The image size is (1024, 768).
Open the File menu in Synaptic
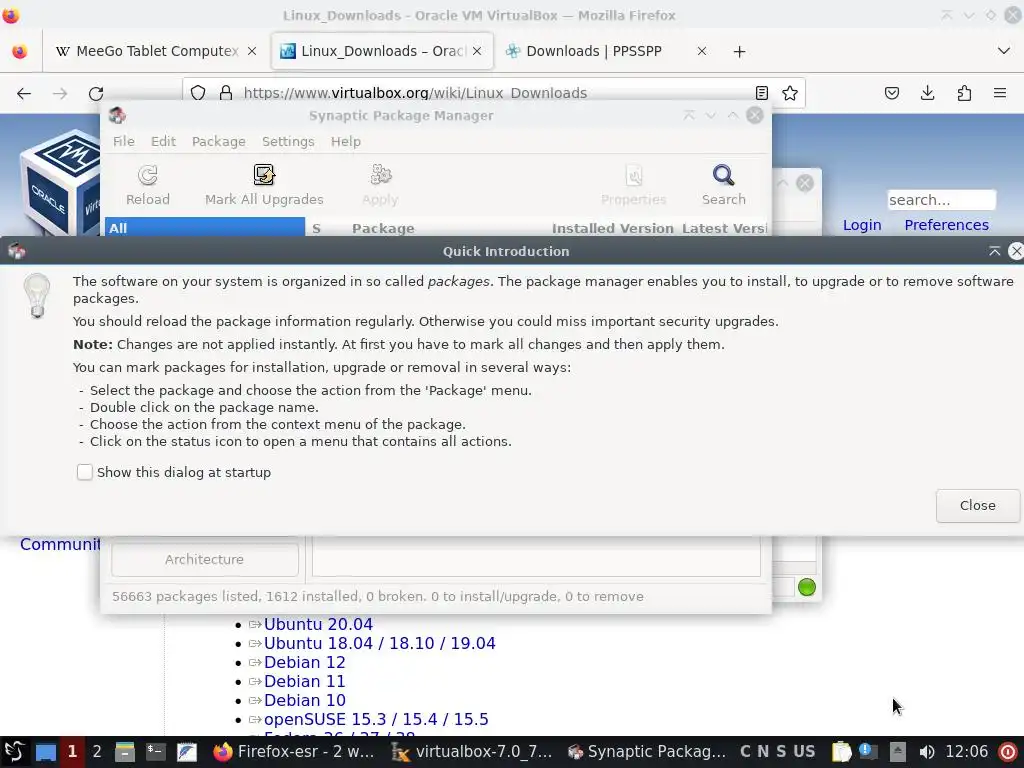(x=123, y=141)
